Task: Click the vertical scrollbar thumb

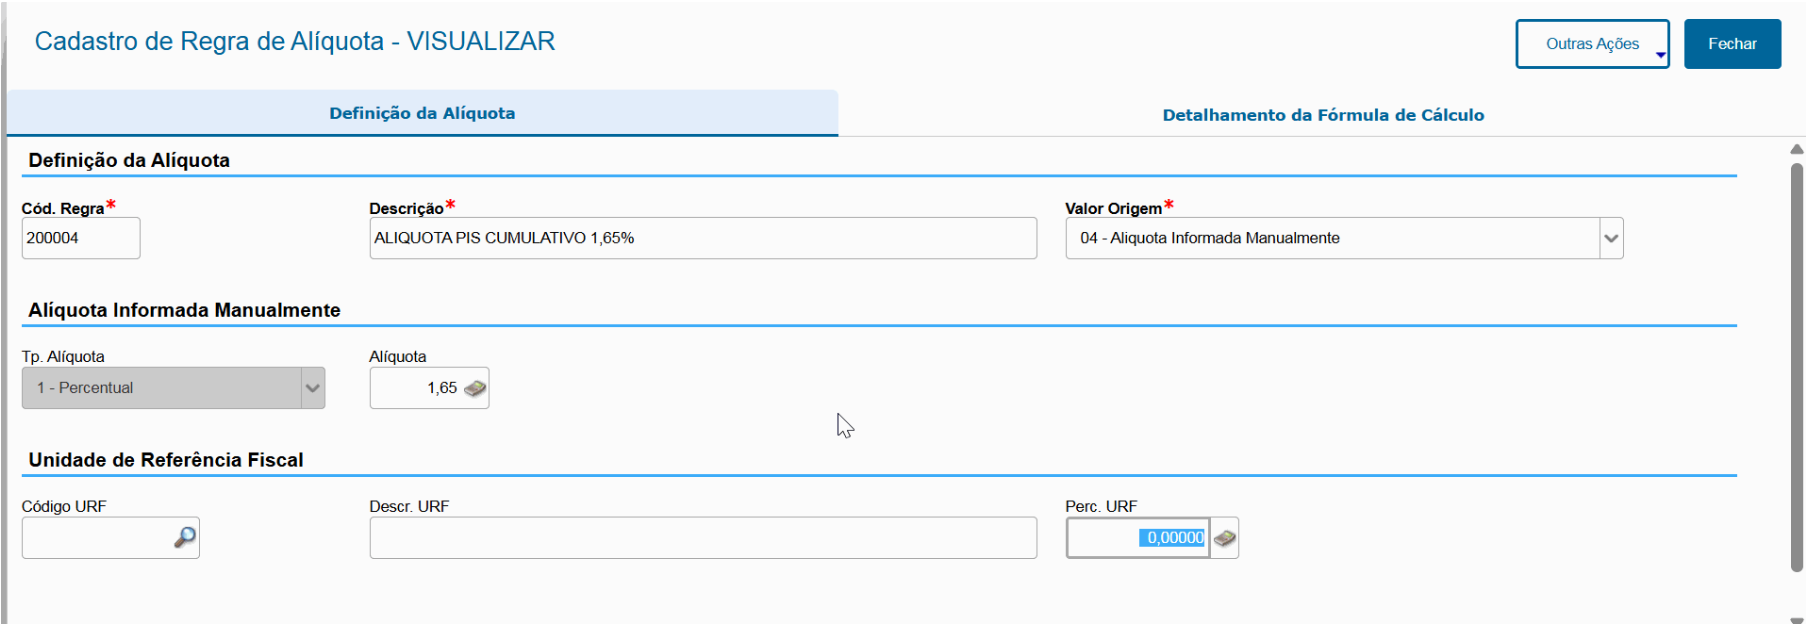Action: point(1796,366)
